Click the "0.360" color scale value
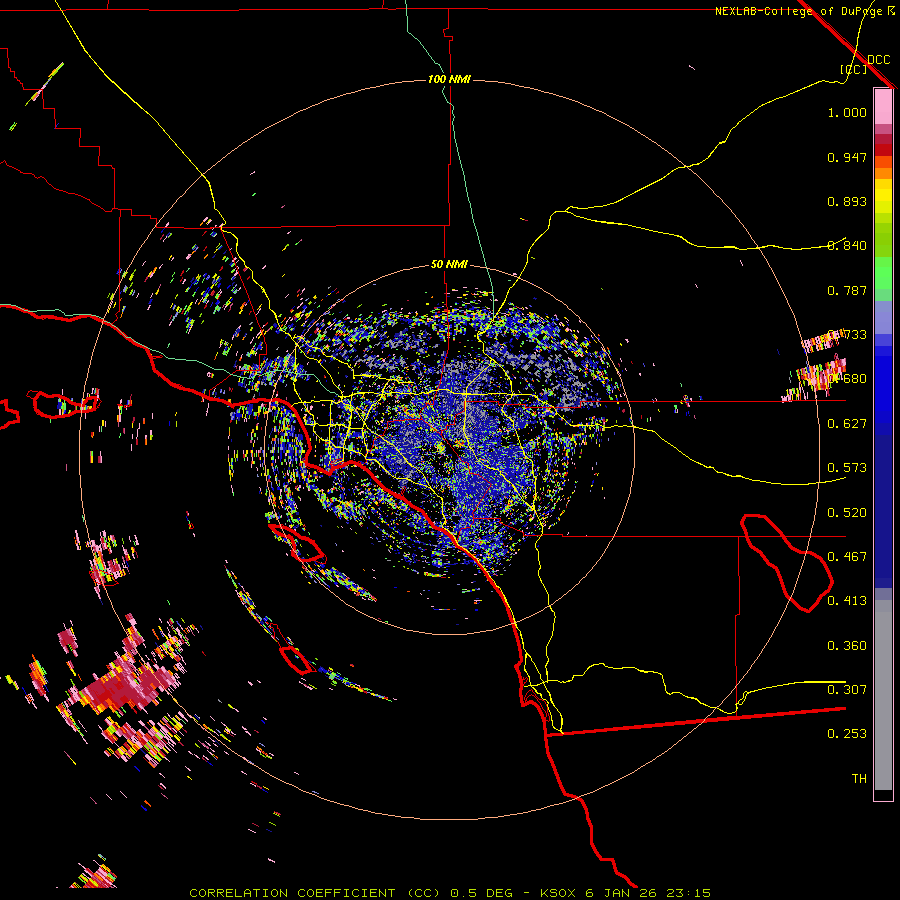The width and height of the screenshot is (900, 900). point(847,646)
